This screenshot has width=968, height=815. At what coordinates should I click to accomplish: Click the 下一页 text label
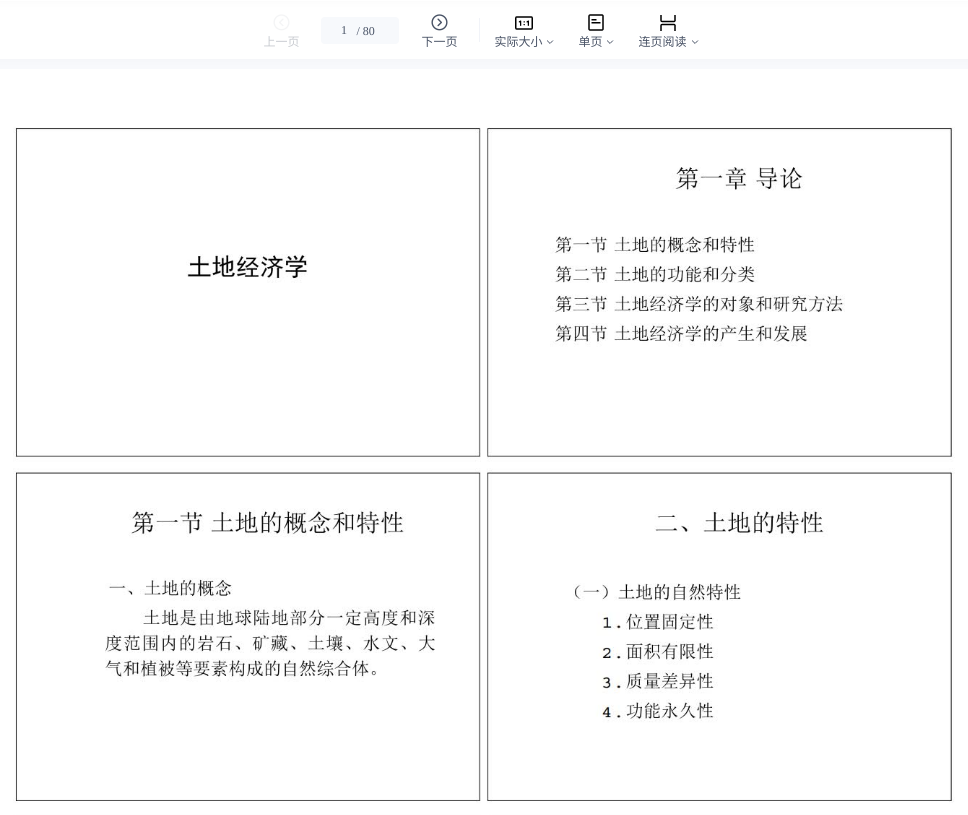439,42
